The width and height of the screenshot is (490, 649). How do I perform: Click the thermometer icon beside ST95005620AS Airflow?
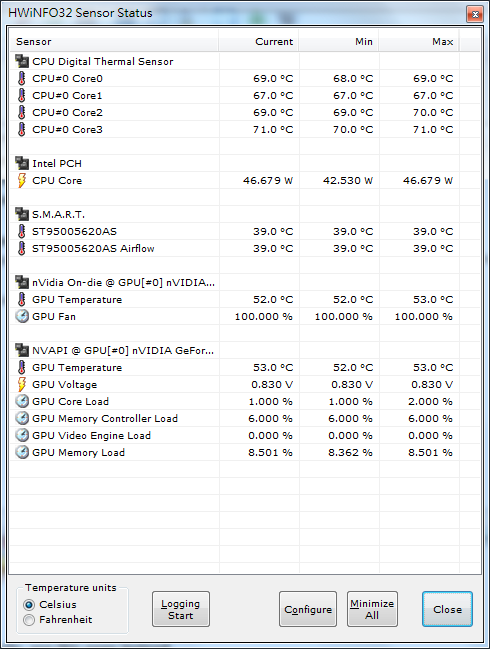click(22, 248)
